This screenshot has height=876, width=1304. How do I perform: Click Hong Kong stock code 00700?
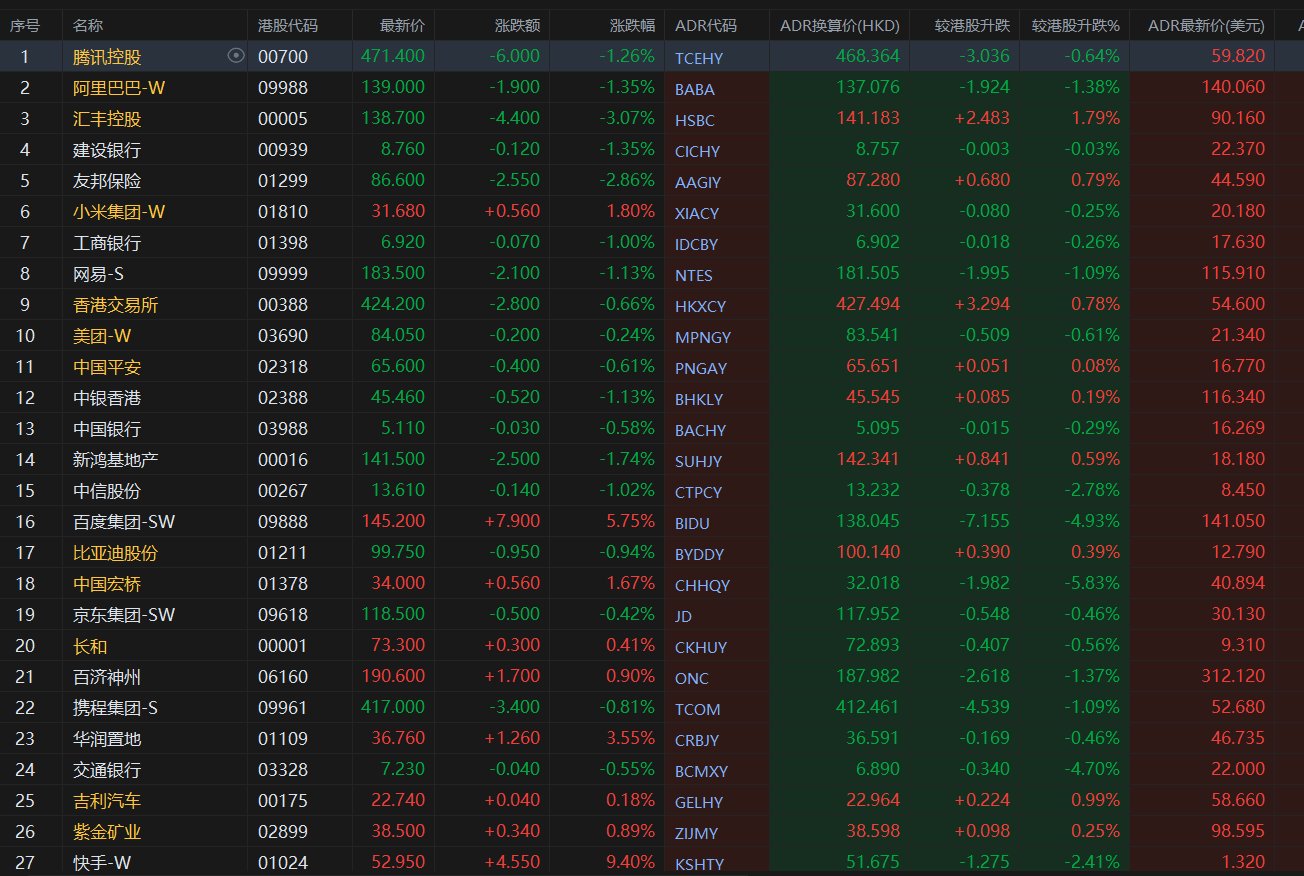[283, 57]
